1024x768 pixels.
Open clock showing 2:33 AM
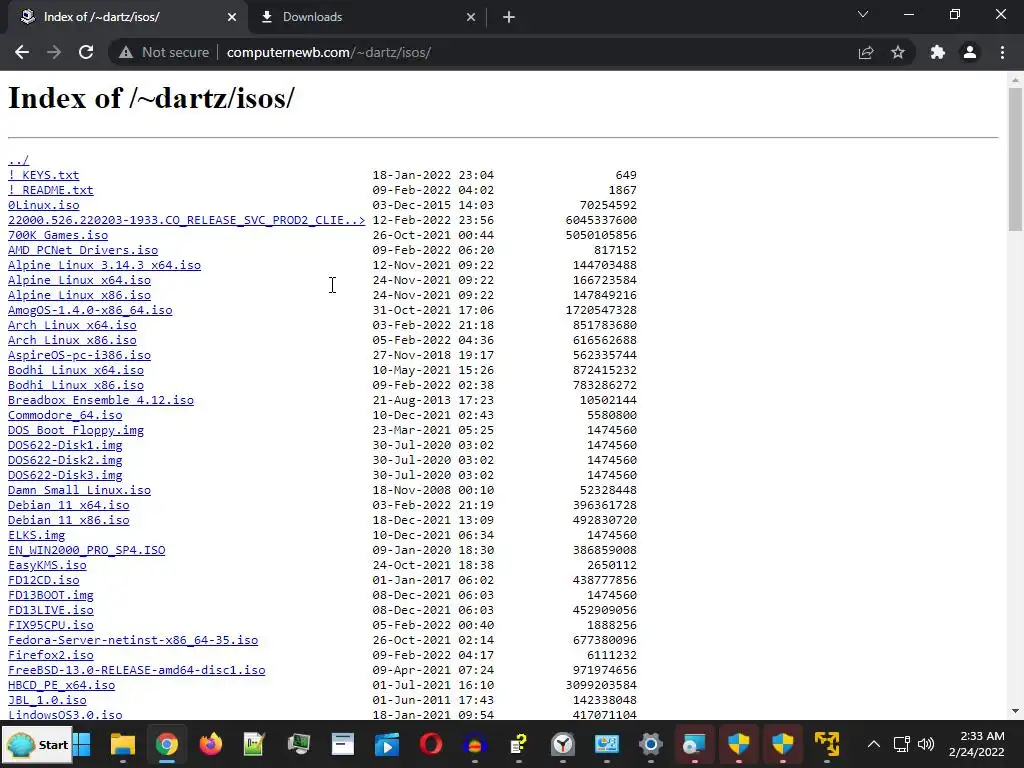pyautogui.click(x=976, y=744)
